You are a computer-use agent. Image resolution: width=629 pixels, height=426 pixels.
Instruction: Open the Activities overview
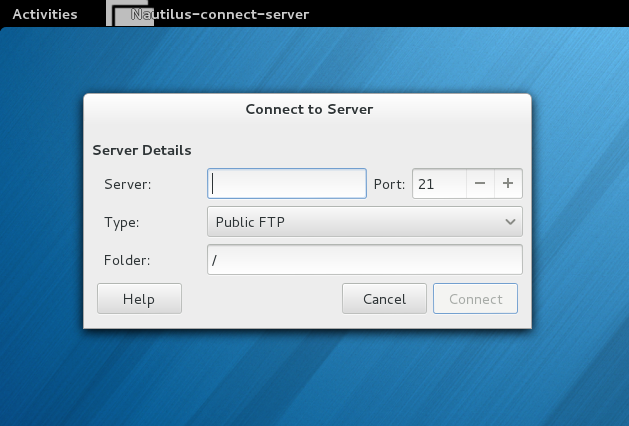44,14
